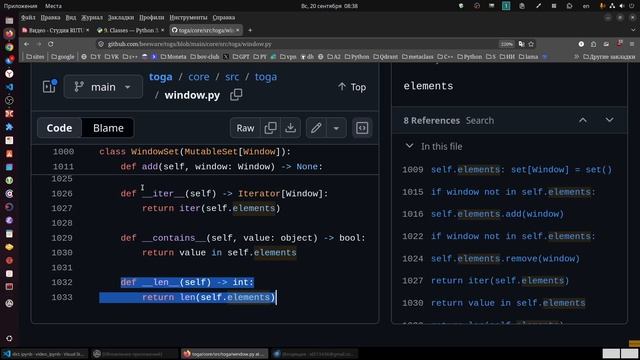Open the main branch selector dropdown

(103, 87)
